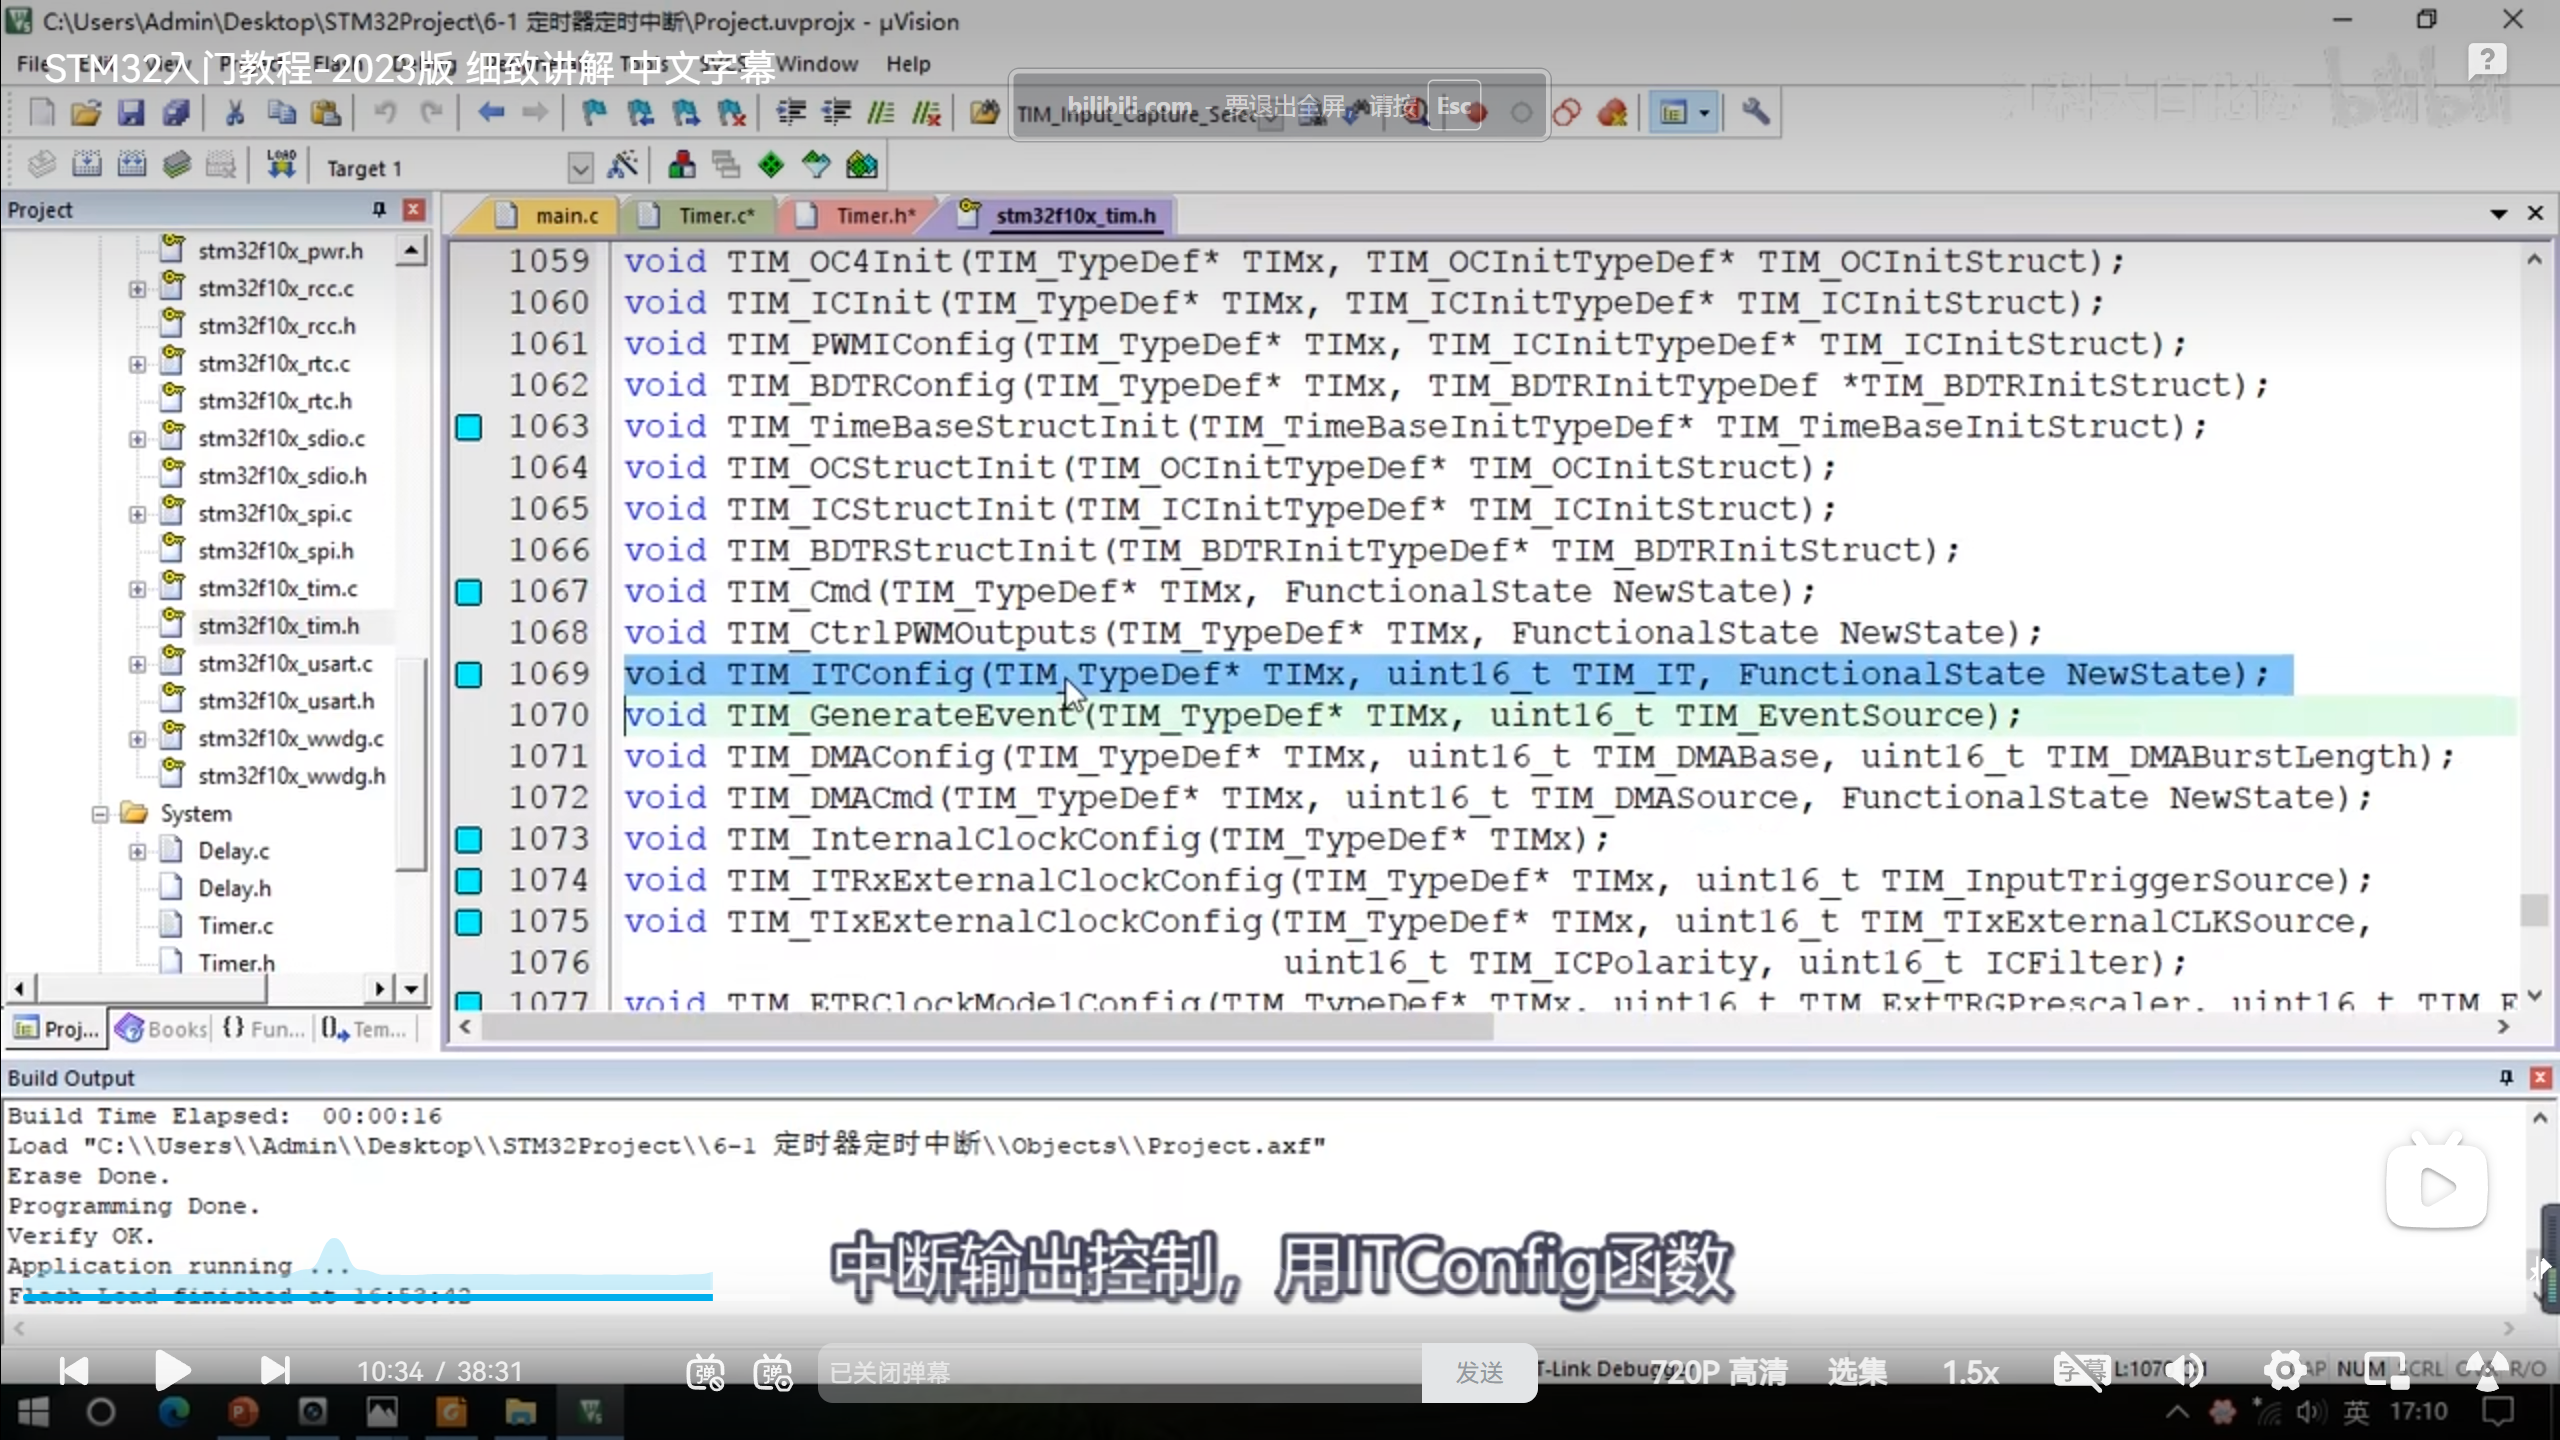Image resolution: width=2560 pixels, height=1440 pixels.
Task: Collapse the System folder group
Action: (99, 814)
